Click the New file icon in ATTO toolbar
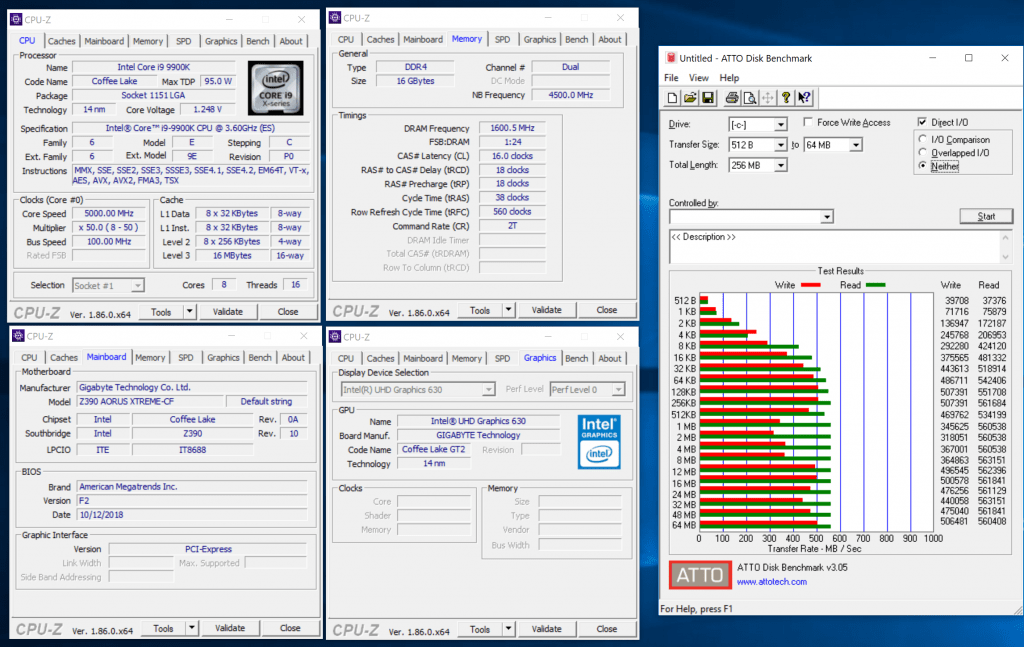Screen dimensions: 1024x647 (672, 98)
